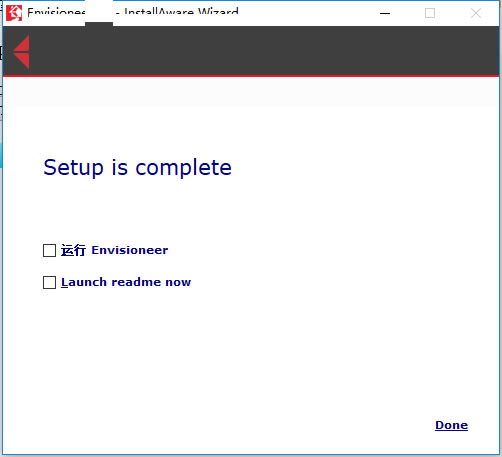Click the 'Setup is complete' heading
The width and height of the screenshot is (502, 457).
click(x=137, y=167)
